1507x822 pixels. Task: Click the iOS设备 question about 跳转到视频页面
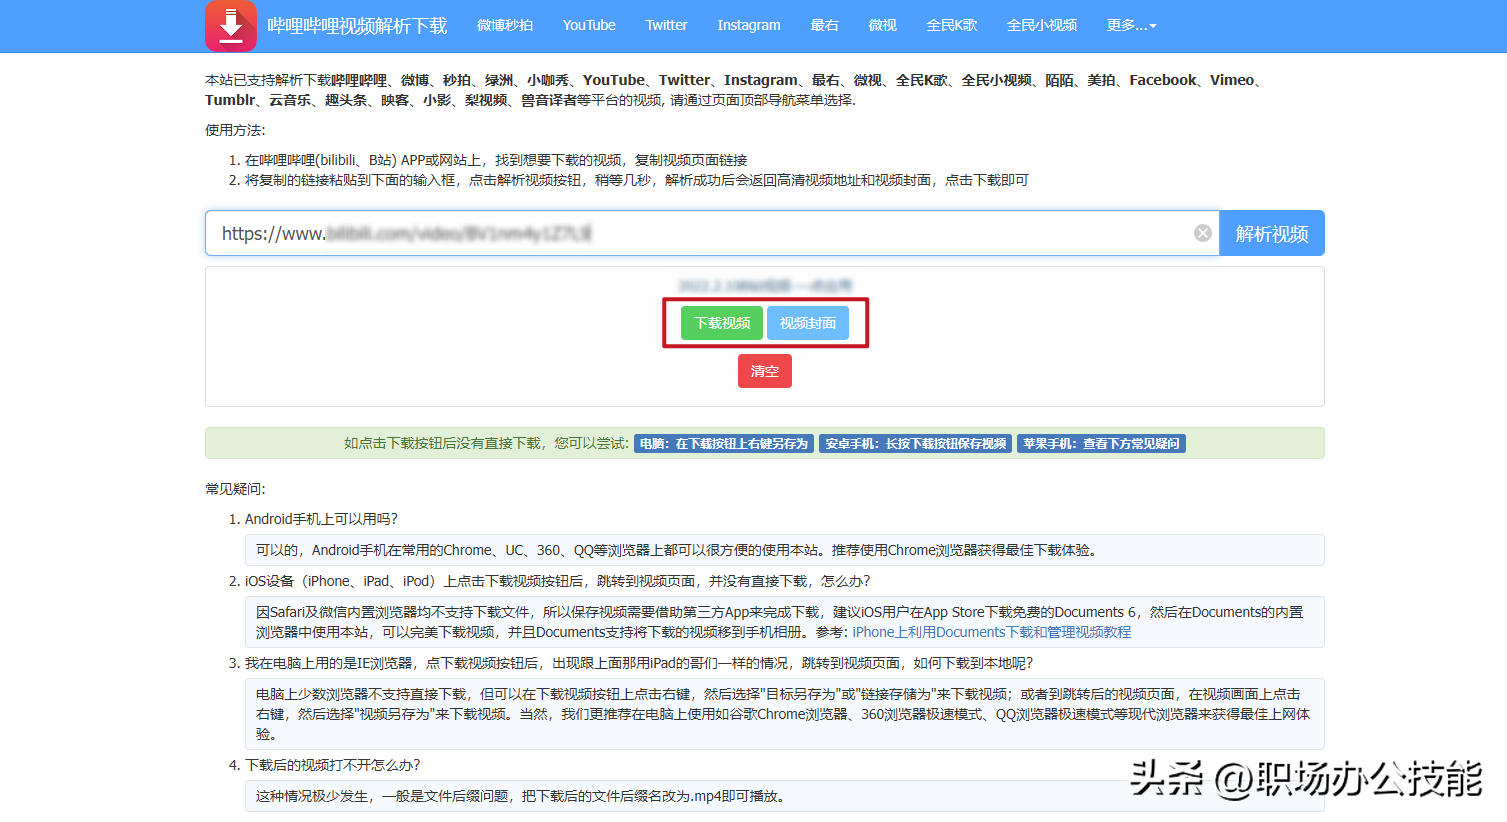(x=558, y=581)
